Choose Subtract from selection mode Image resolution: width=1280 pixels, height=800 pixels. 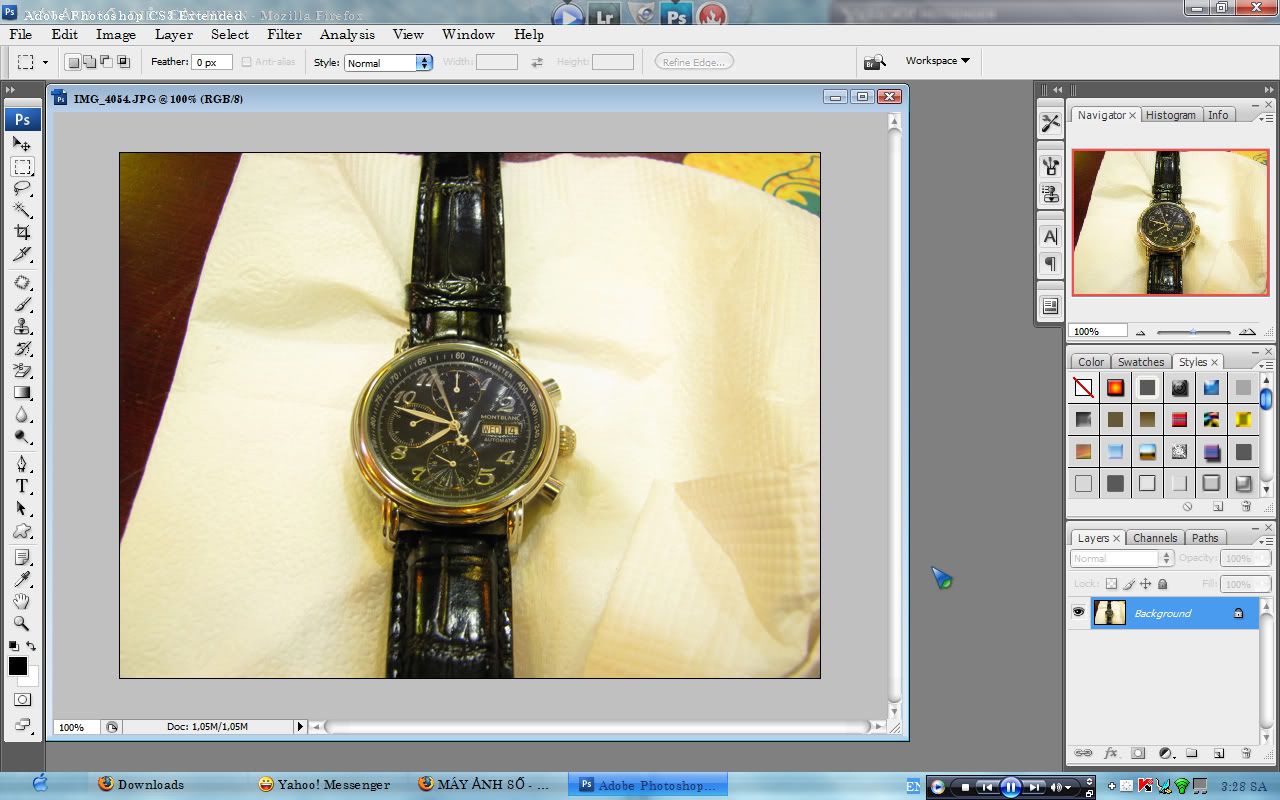click(x=107, y=62)
